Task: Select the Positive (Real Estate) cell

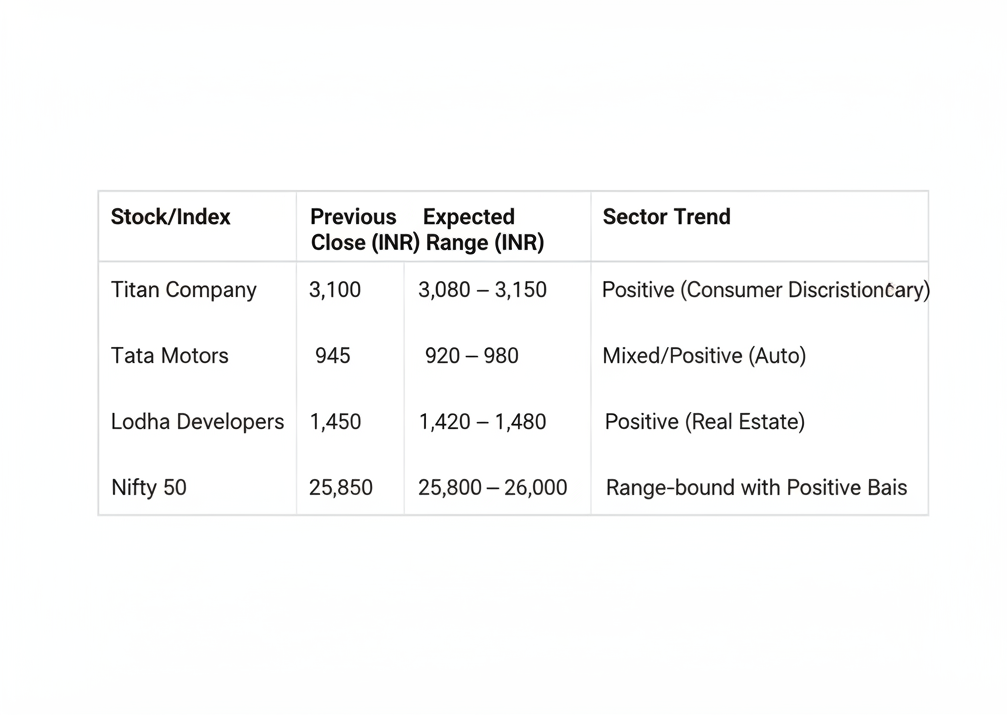Action: 705,422
